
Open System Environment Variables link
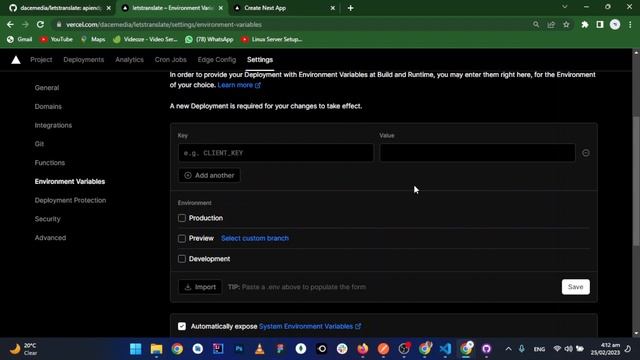pos(310,326)
